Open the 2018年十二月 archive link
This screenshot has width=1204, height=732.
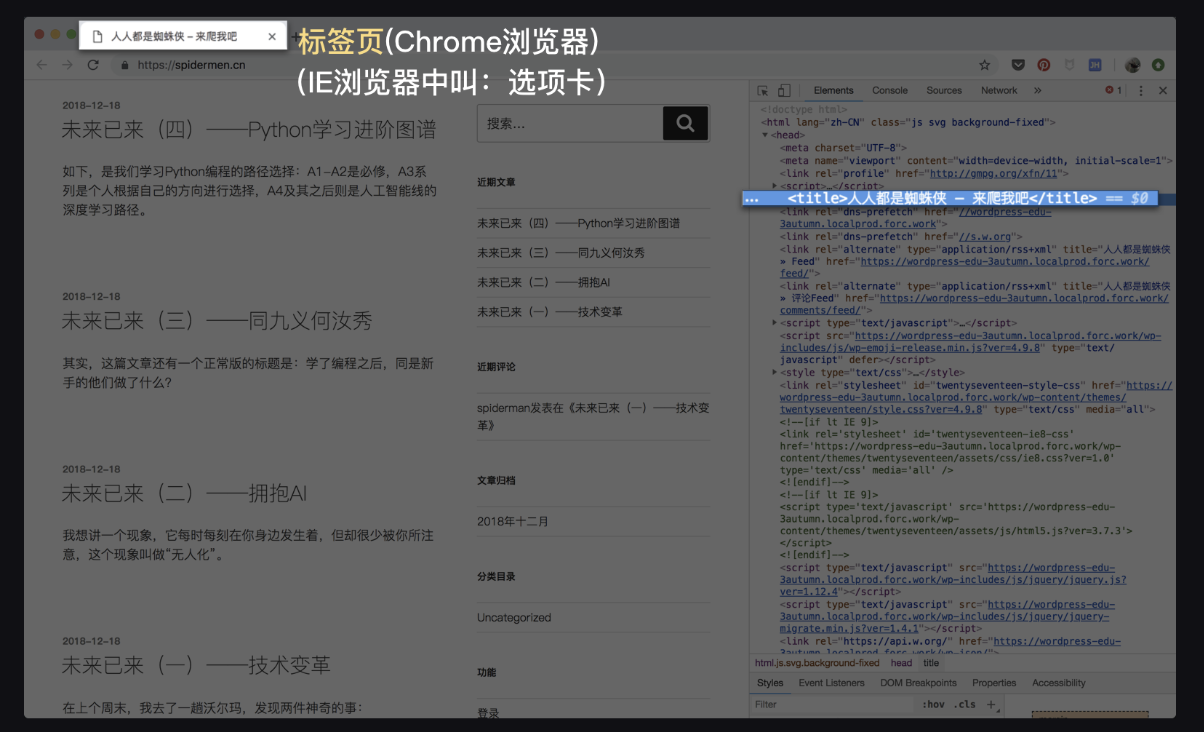tap(513, 522)
